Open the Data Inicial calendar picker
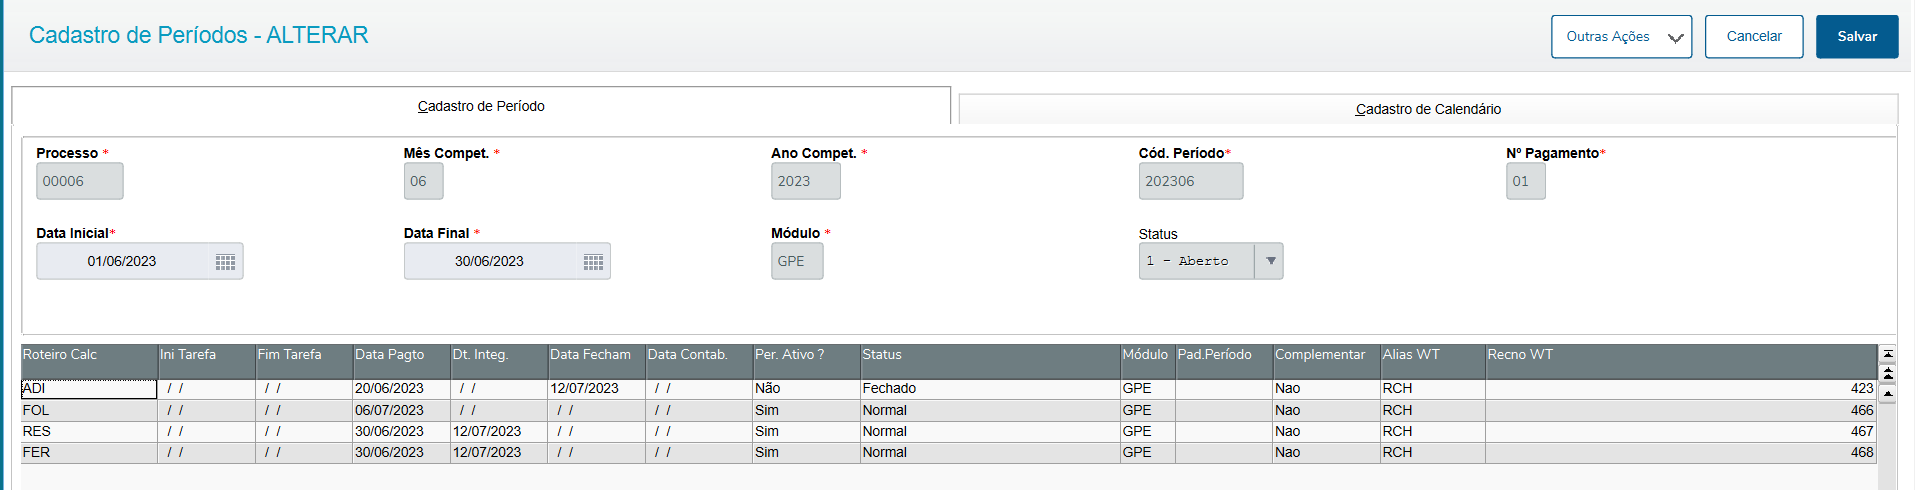The height and width of the screenshot is (490, 1918). 225,262
